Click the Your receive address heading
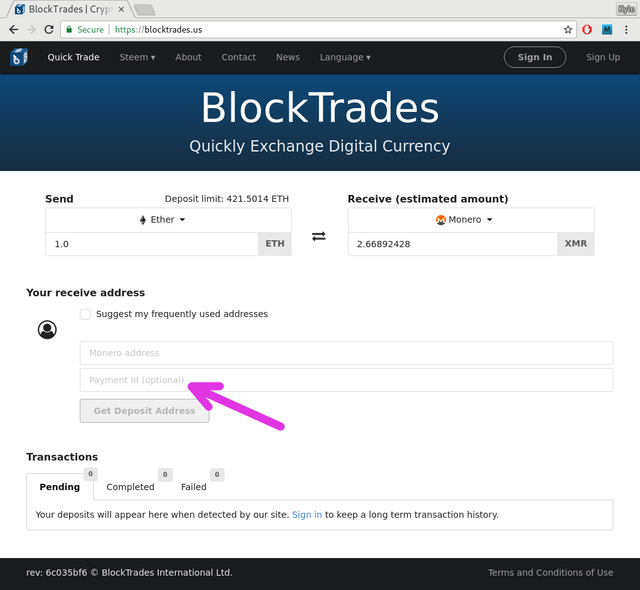Screen dimensions: 640x590 [x=86, y=293]
